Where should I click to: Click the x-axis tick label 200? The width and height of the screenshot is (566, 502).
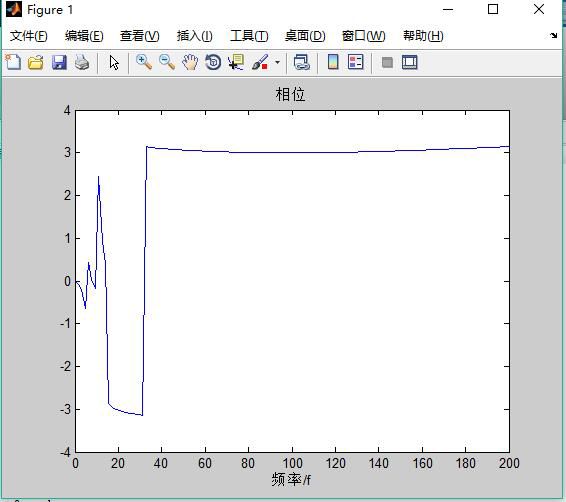(509, 463)
